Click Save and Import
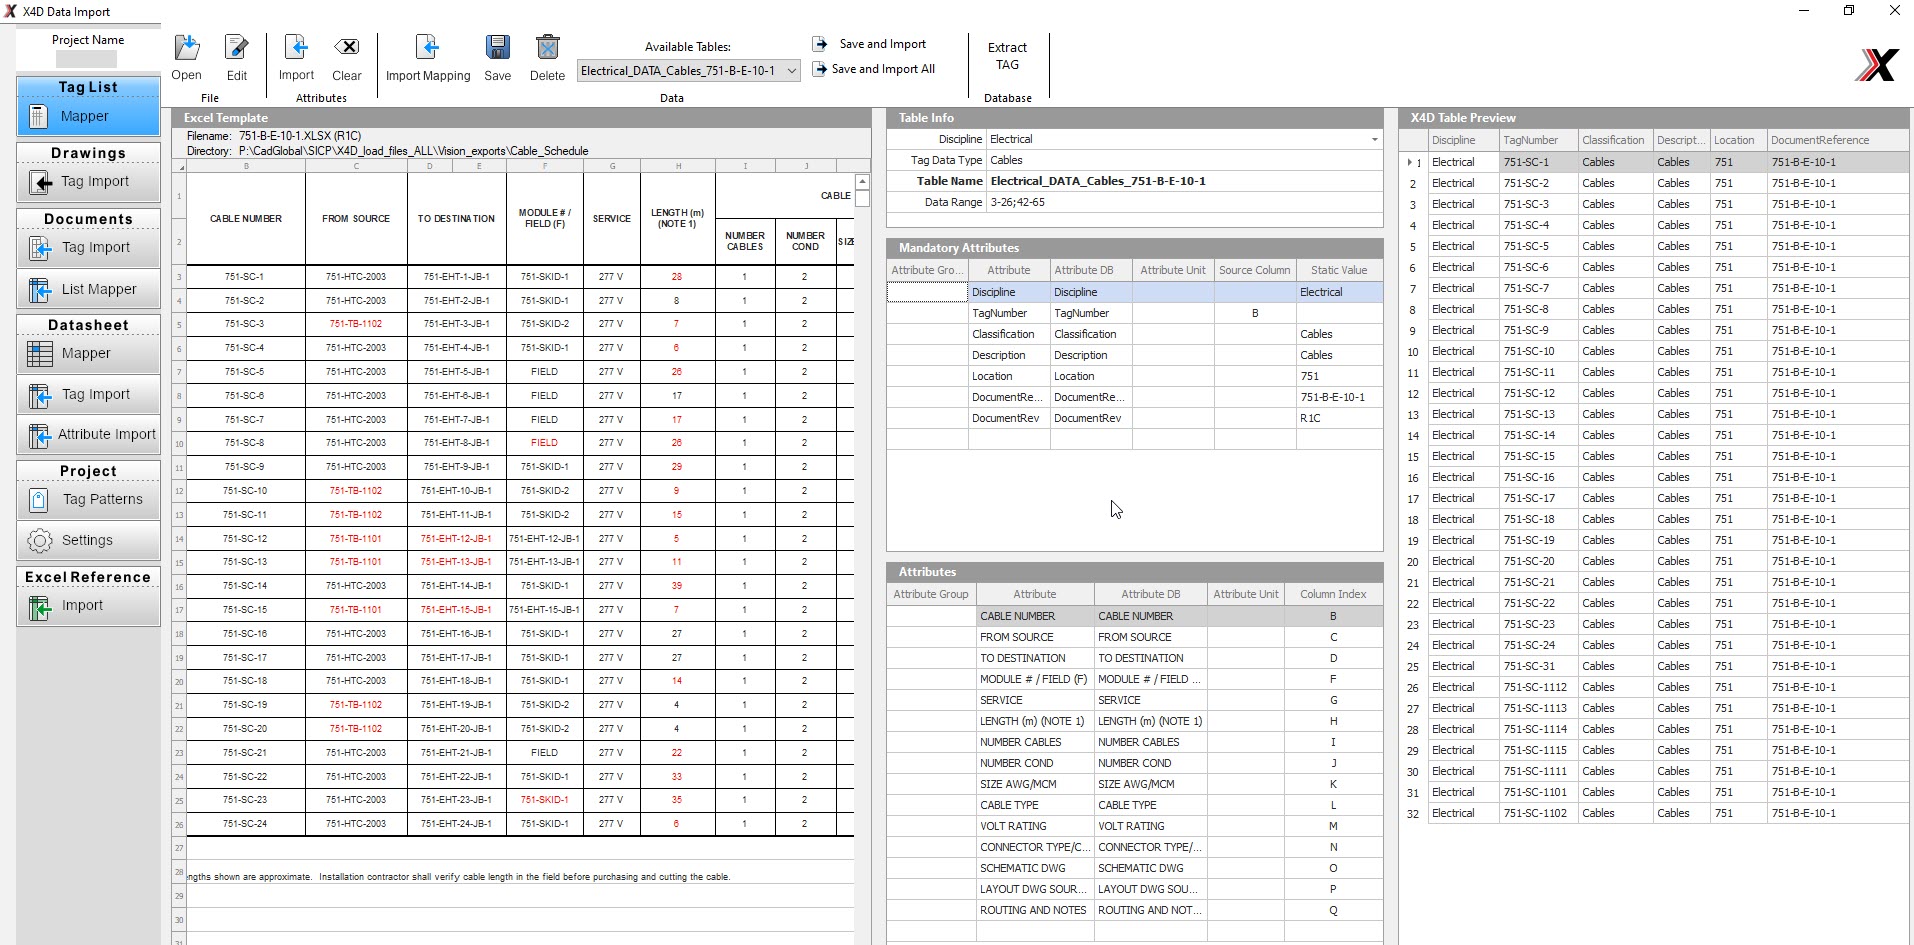The height and width of the screenshot is (945, 1914). 869,44
